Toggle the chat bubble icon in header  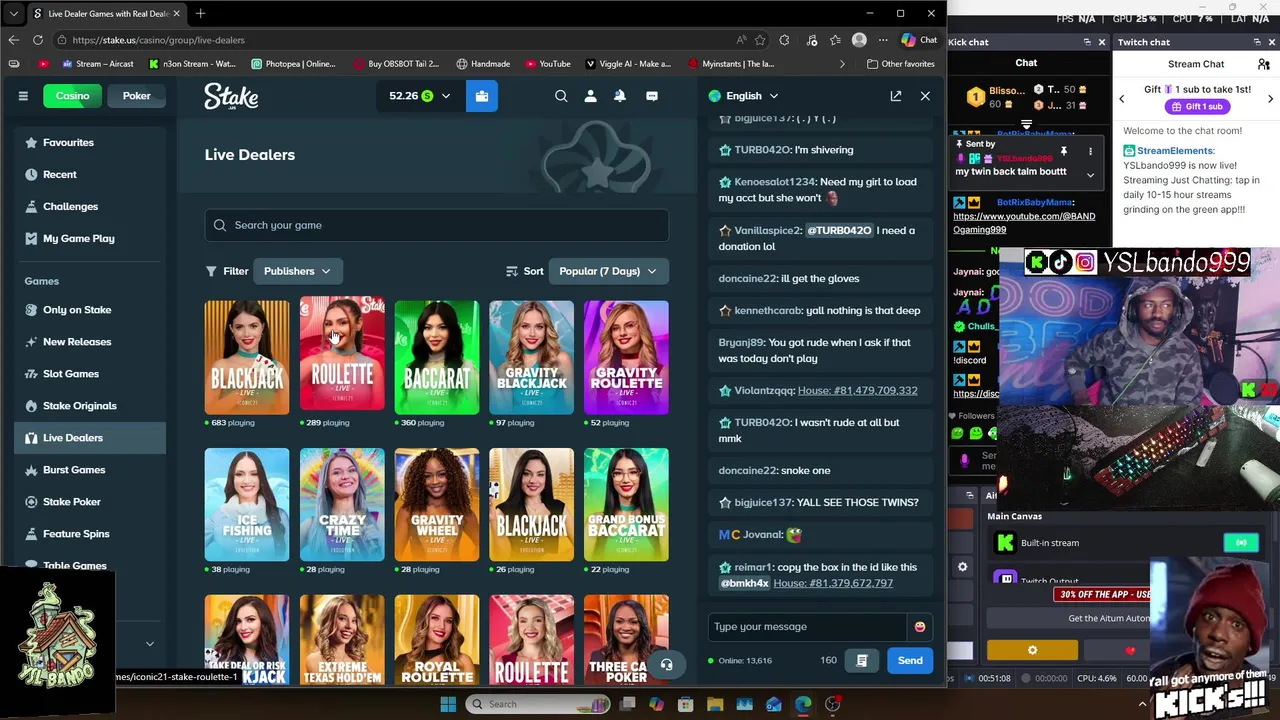(x=652, y=96)
